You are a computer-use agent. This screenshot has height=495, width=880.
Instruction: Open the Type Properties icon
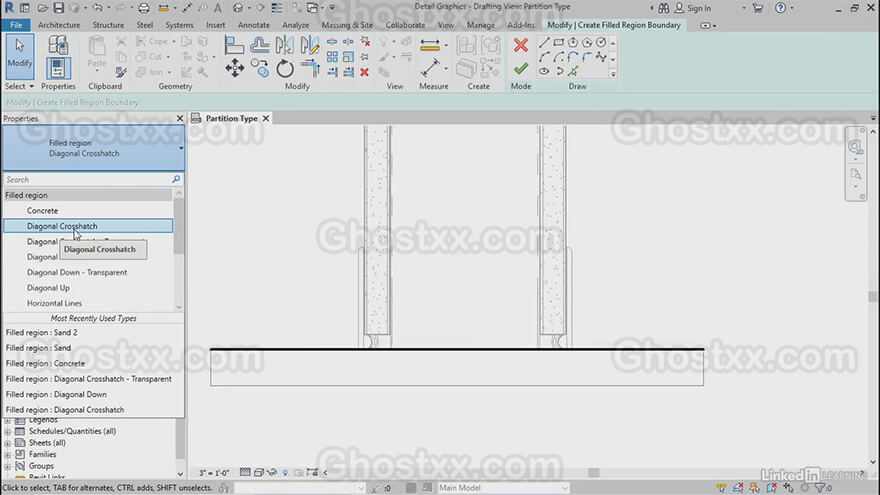click(58, 45)
